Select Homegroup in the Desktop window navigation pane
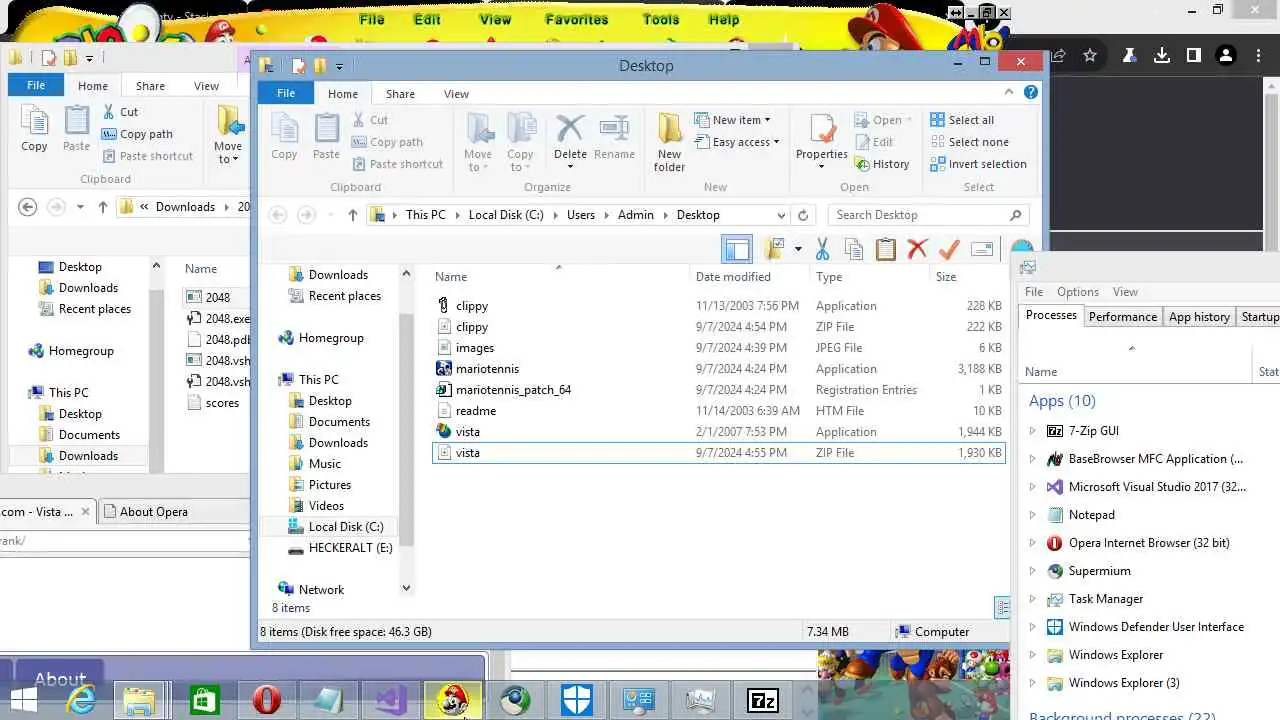This screenshot has width=1280, height=720. point(321,338)
